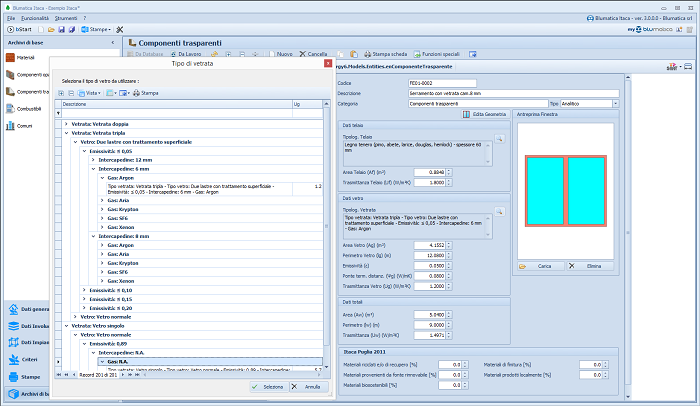Open the Tipo dropdown showing Analitico
Viewport: 700px width, 406px height.
(x=614, y=103)
